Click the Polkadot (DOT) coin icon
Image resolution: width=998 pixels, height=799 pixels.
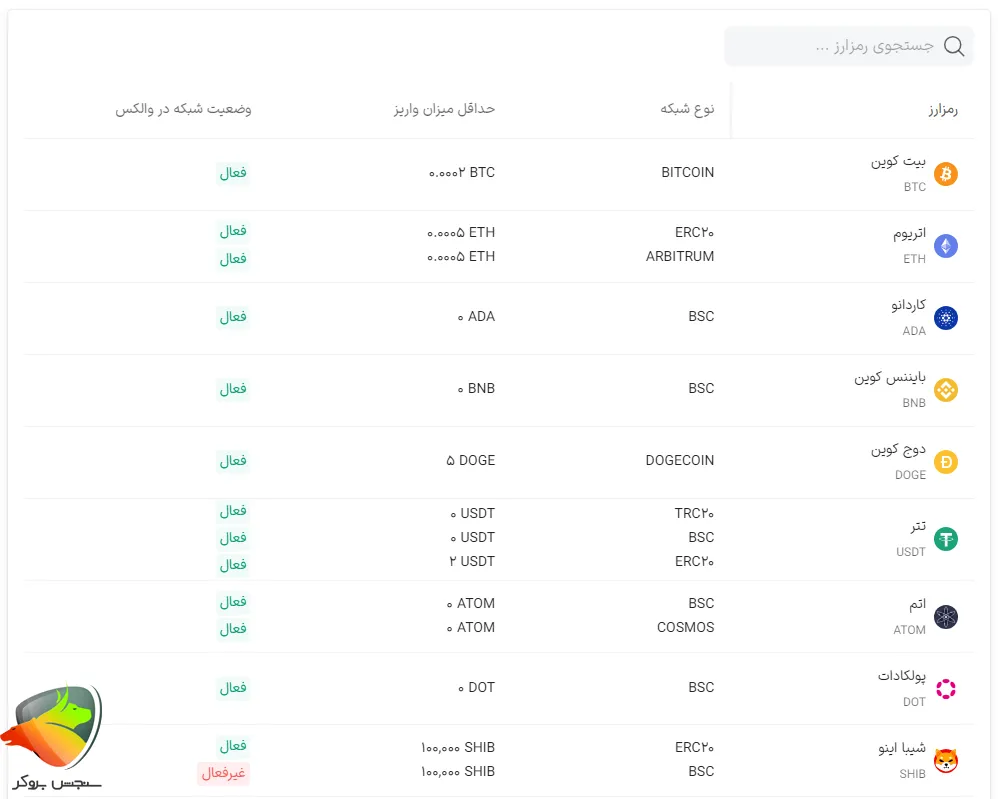(x=945, y=689)
